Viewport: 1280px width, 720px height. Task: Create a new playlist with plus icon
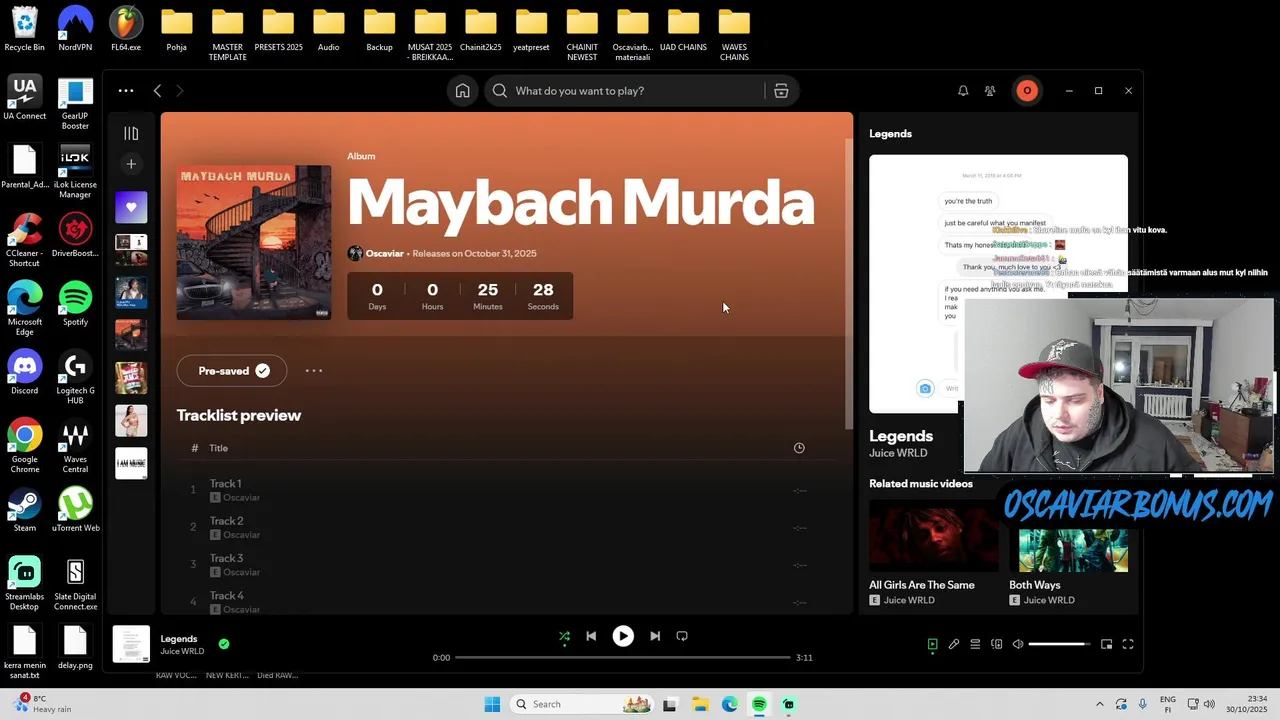(x=131, y=164)
